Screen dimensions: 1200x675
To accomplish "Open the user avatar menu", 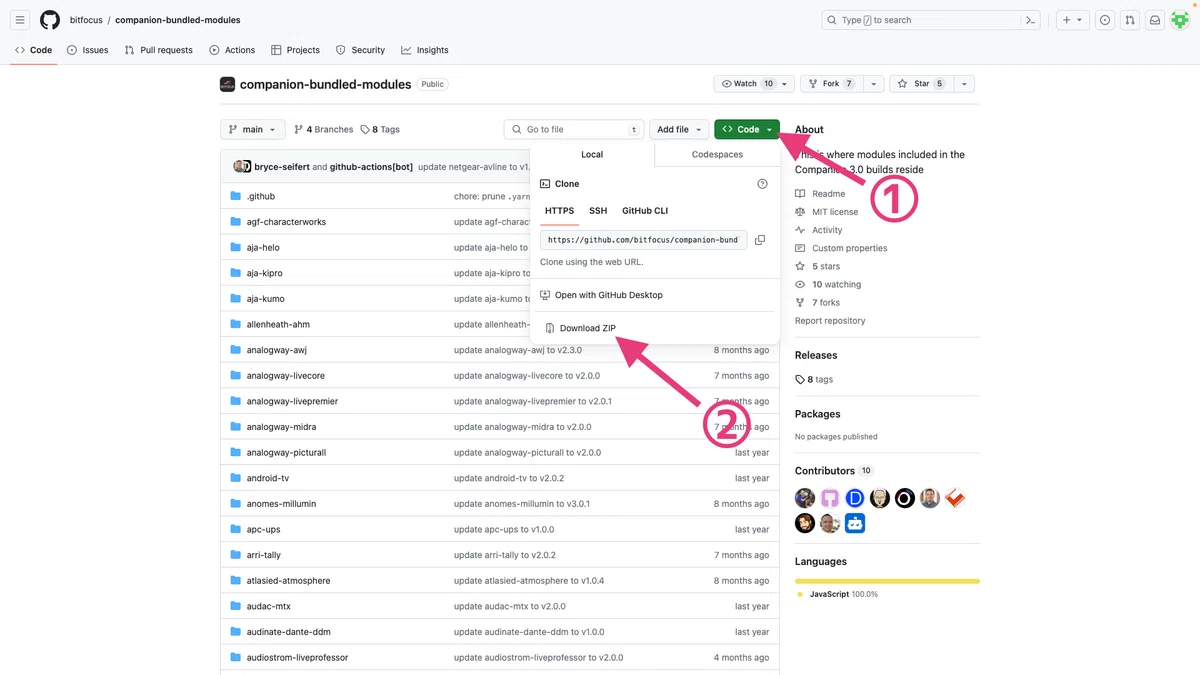I will pos(1180,20).
